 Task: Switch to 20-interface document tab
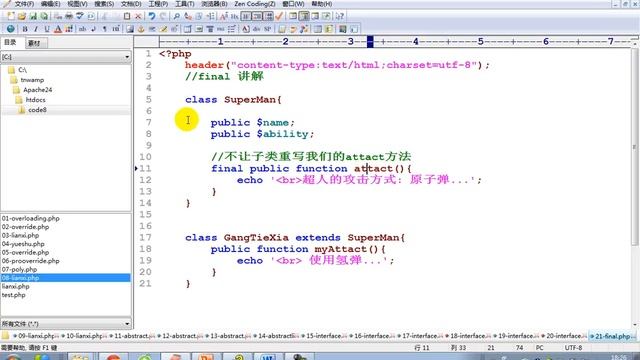click(x=564, y=336)
